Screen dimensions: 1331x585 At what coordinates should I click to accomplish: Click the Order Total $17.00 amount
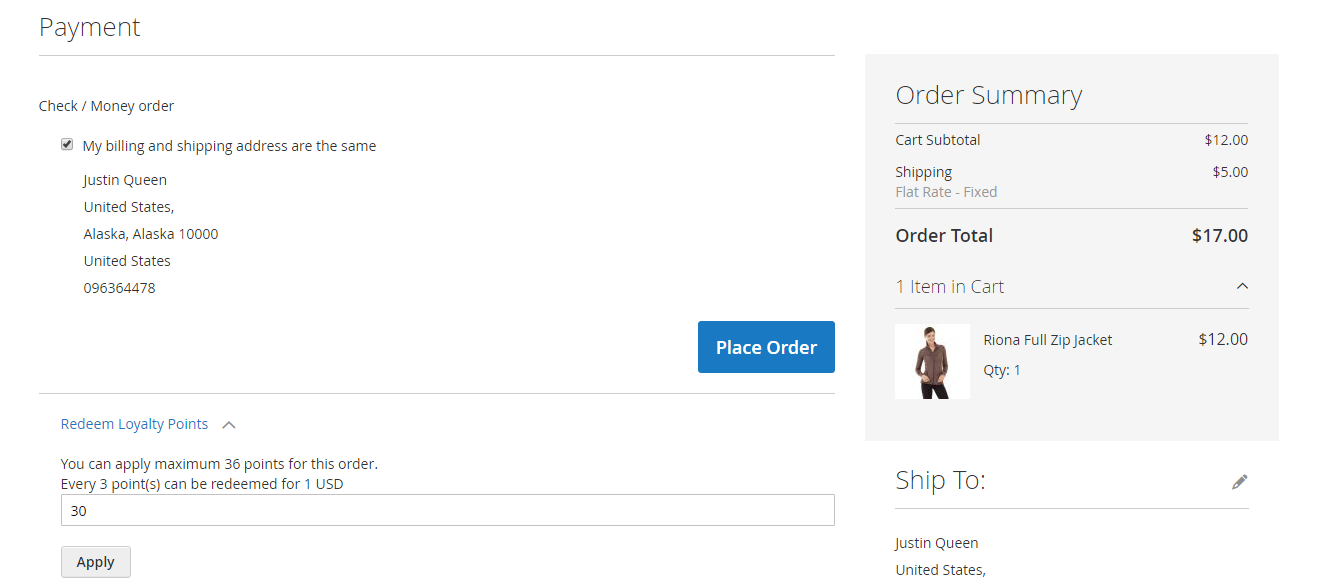[1219, 236]
